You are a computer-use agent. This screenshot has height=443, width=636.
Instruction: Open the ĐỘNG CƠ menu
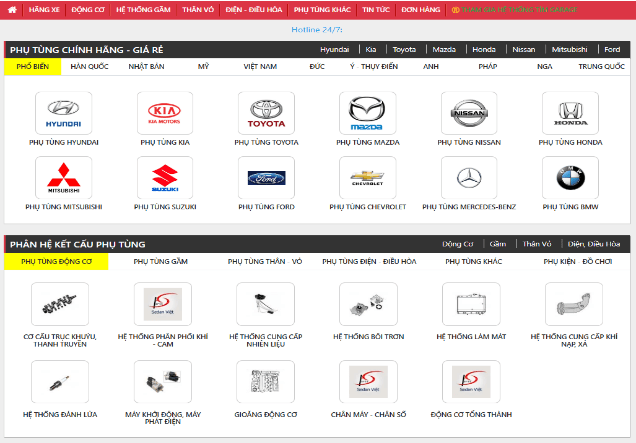tap(88, 9)
